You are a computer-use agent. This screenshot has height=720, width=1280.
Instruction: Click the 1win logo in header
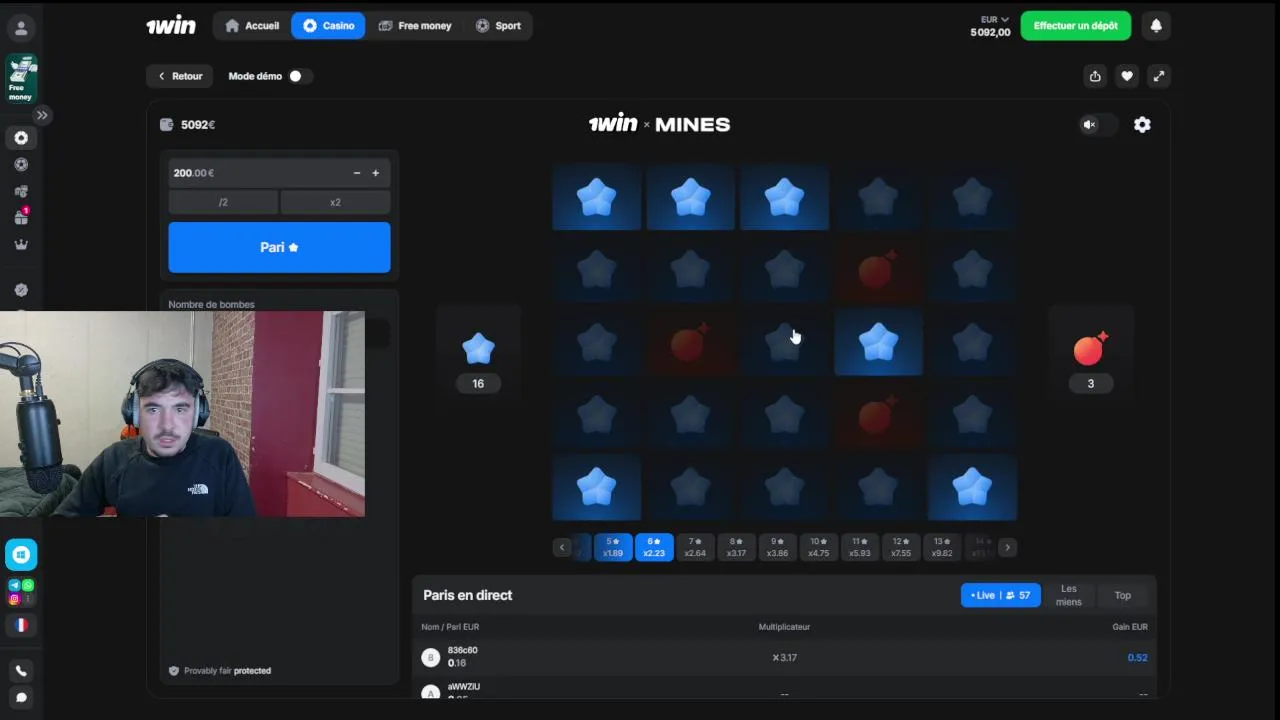(x=171, y=26)
